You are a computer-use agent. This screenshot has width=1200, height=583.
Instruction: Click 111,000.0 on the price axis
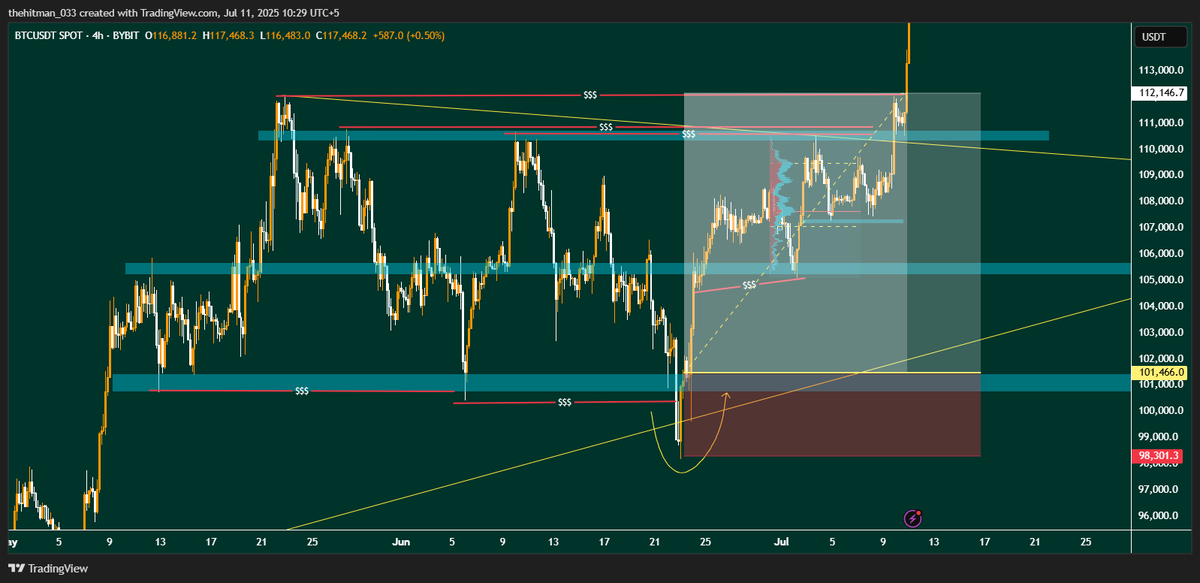pyautogui.click(x=1159, y=122)
